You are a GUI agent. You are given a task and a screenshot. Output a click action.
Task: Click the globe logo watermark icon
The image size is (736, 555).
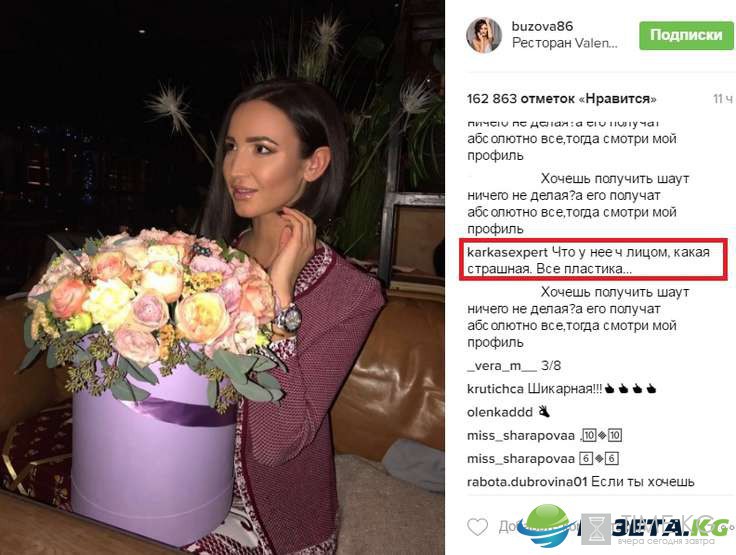pyautogui.click(x=547, y=526)
